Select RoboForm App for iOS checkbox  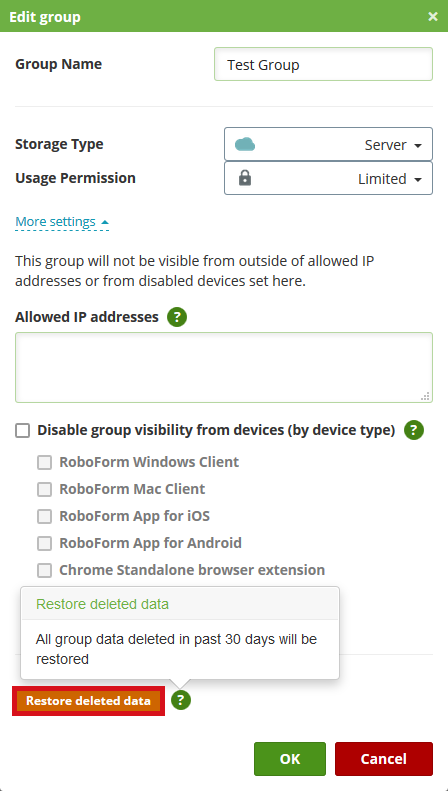pos(44,516)
